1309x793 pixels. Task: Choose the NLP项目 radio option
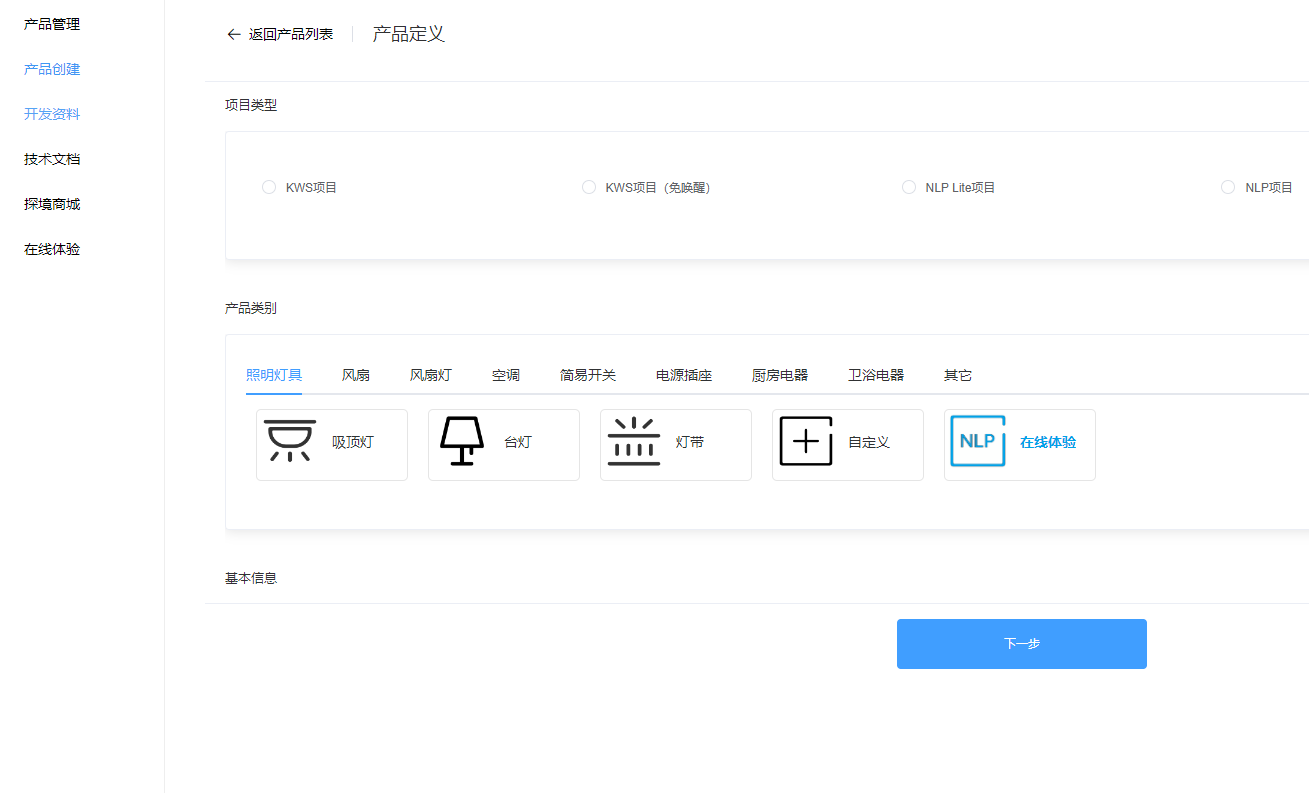pos(1228,187)
